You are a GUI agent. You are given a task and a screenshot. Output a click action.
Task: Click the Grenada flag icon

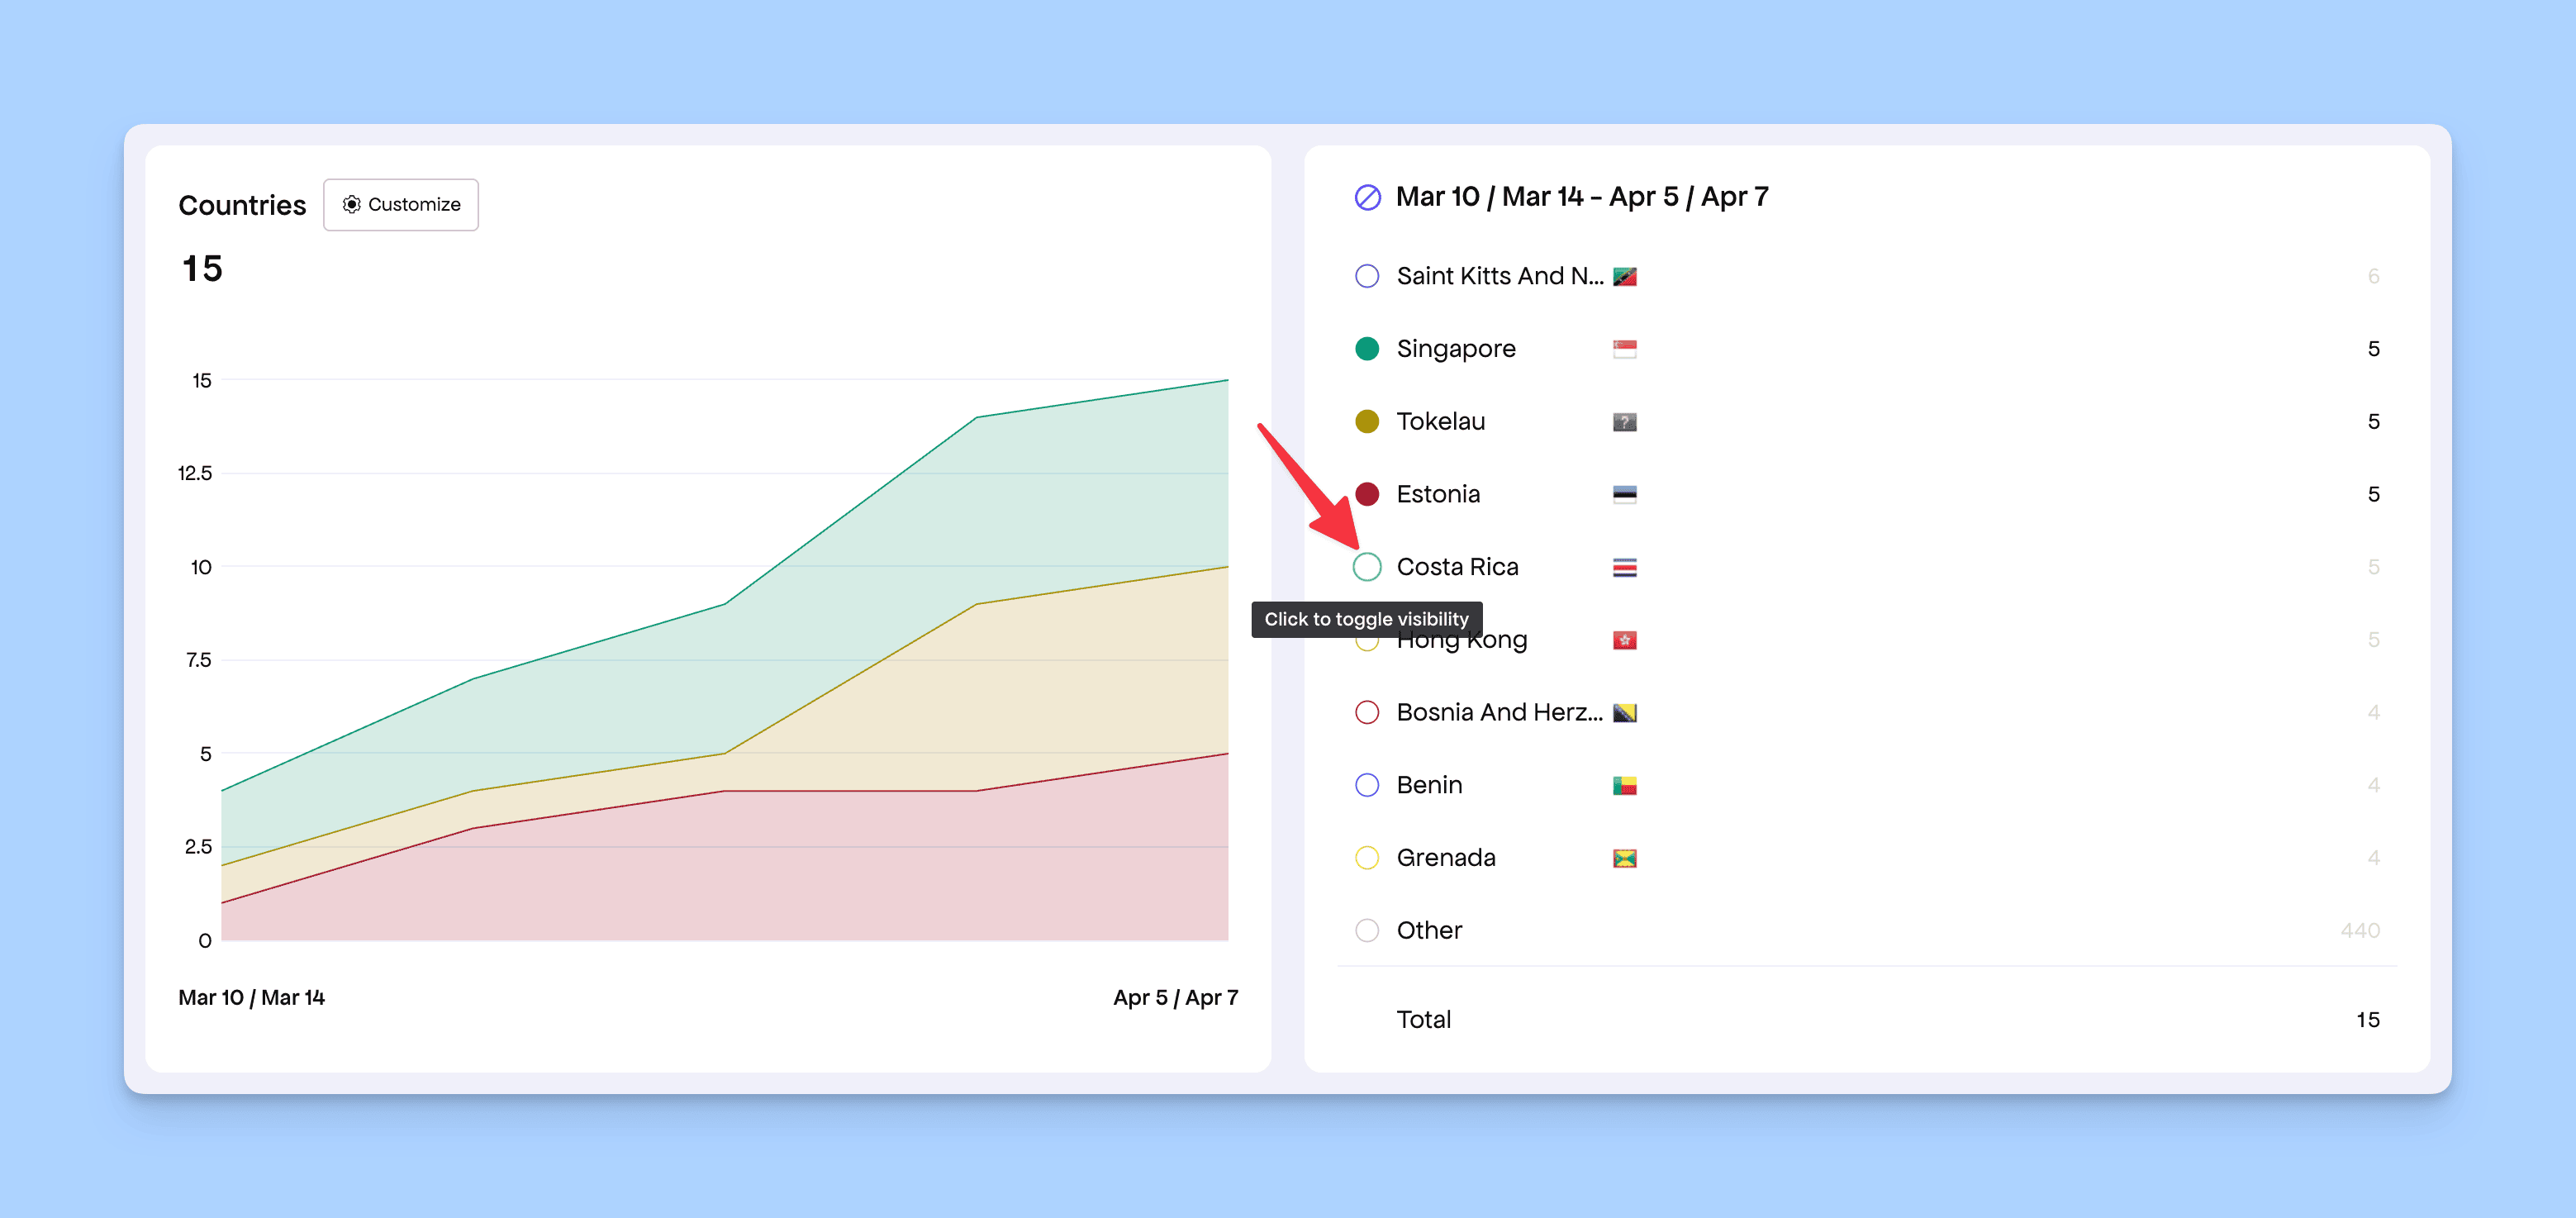[1624, 858]
